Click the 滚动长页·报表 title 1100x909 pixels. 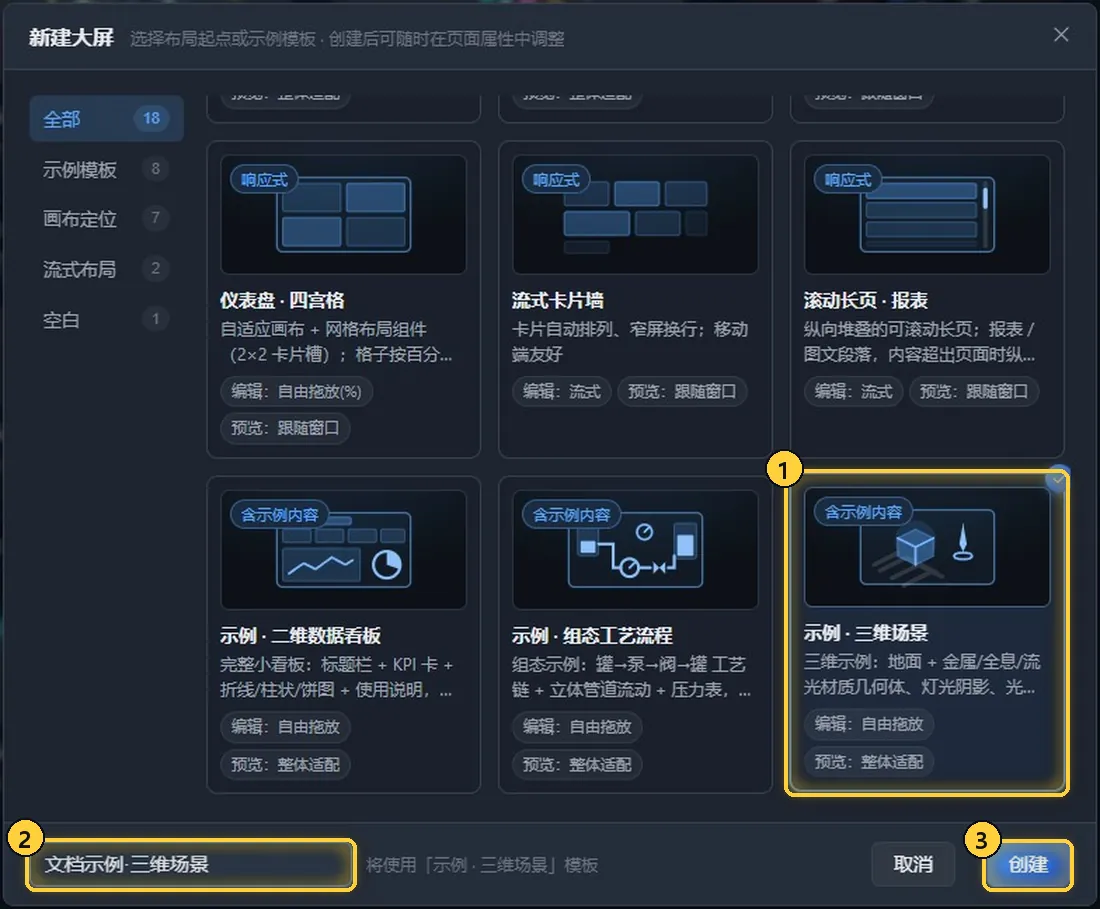click(x=866, y=300)
